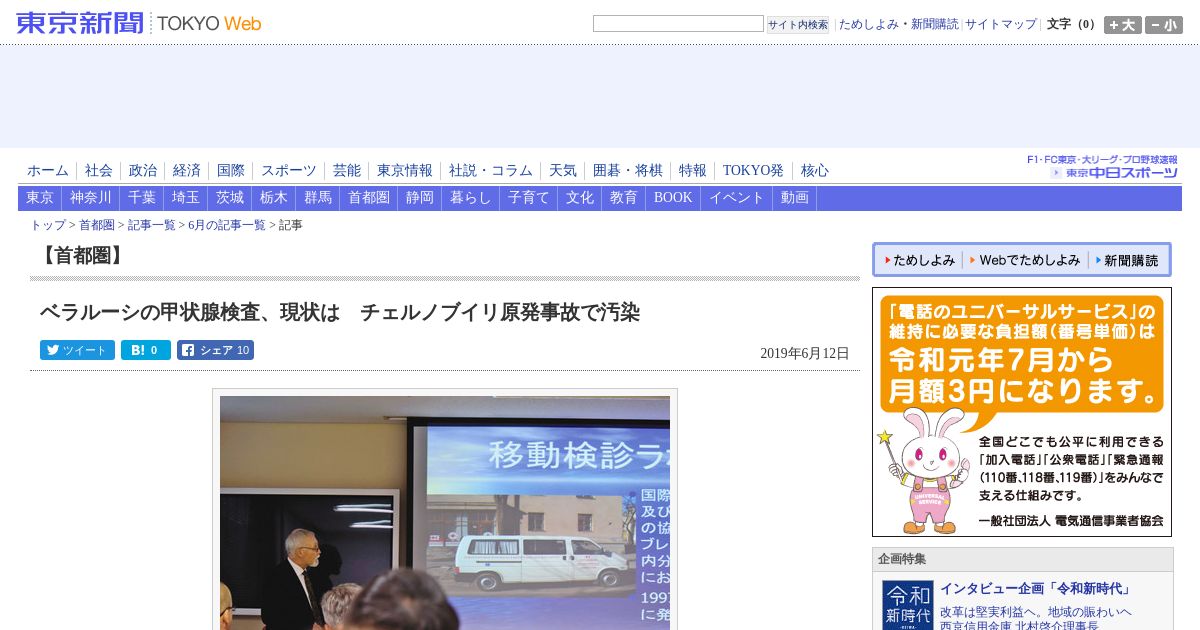Open the article photo of the presentation
Viewport: 1200px width, 630px height.
click(445, 512)
